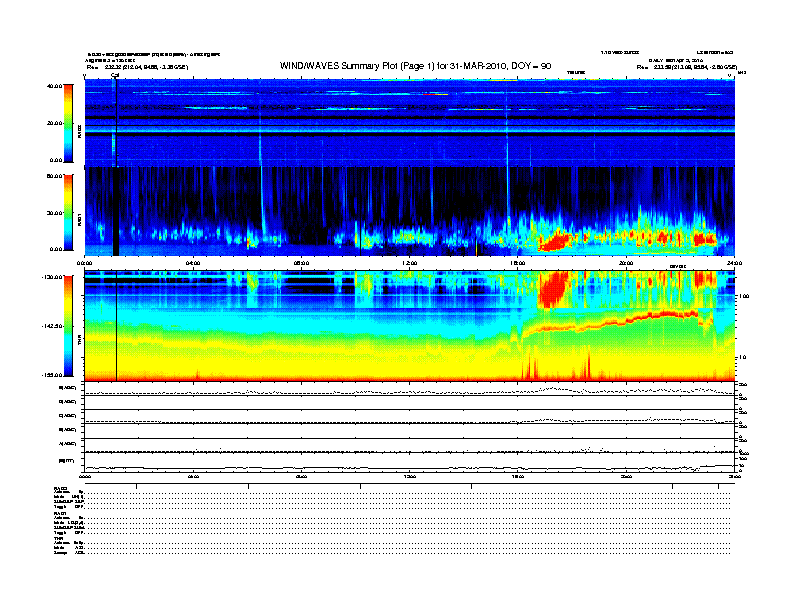Click the 30.00 label on RAD1 scale
The image size is (792, 612).
click(x=55, y=213)
